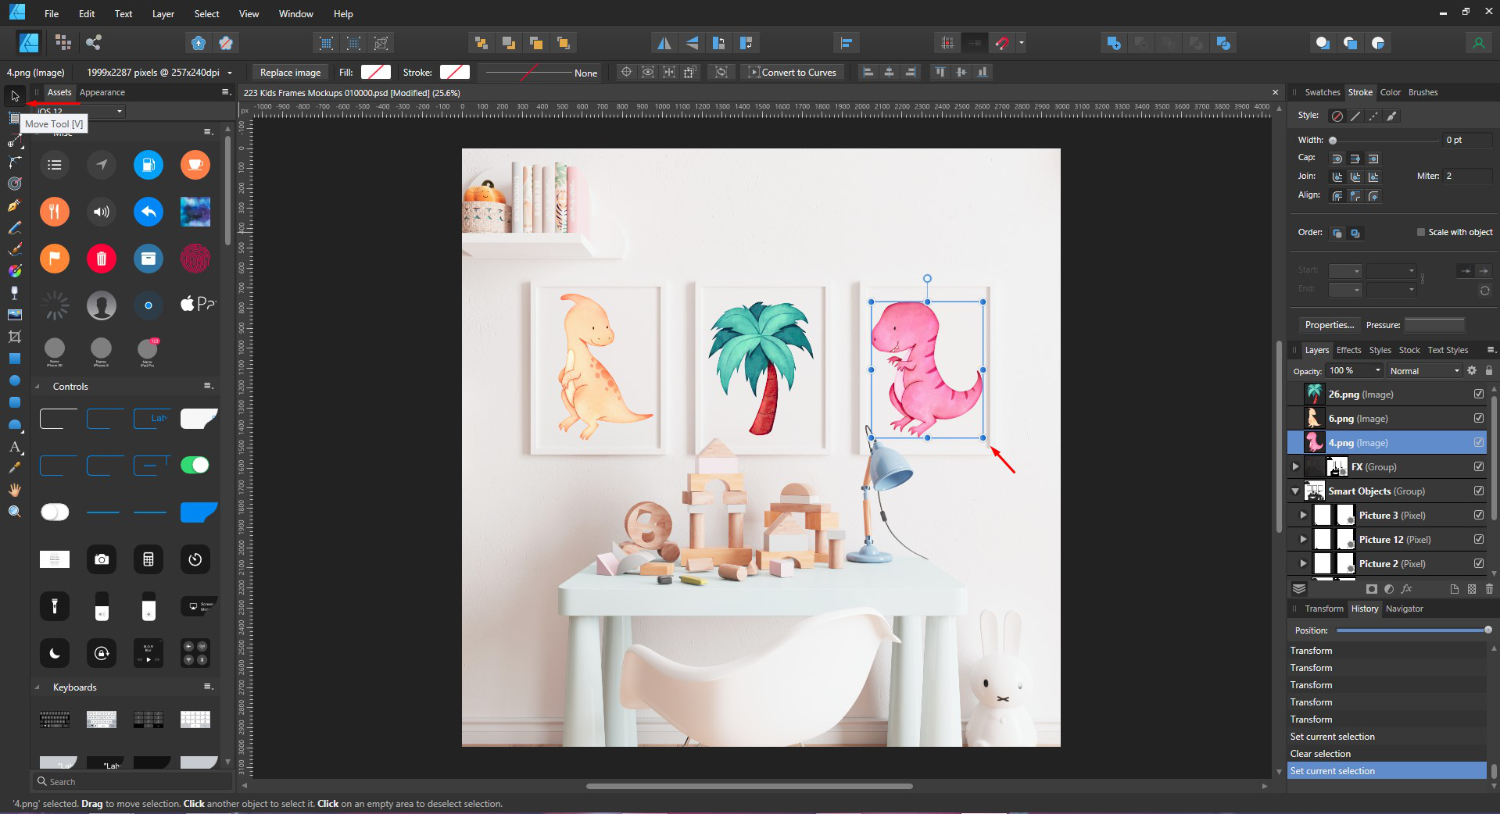Click the Adjustments icon in Layers panel

click(x=1389, y=589)
